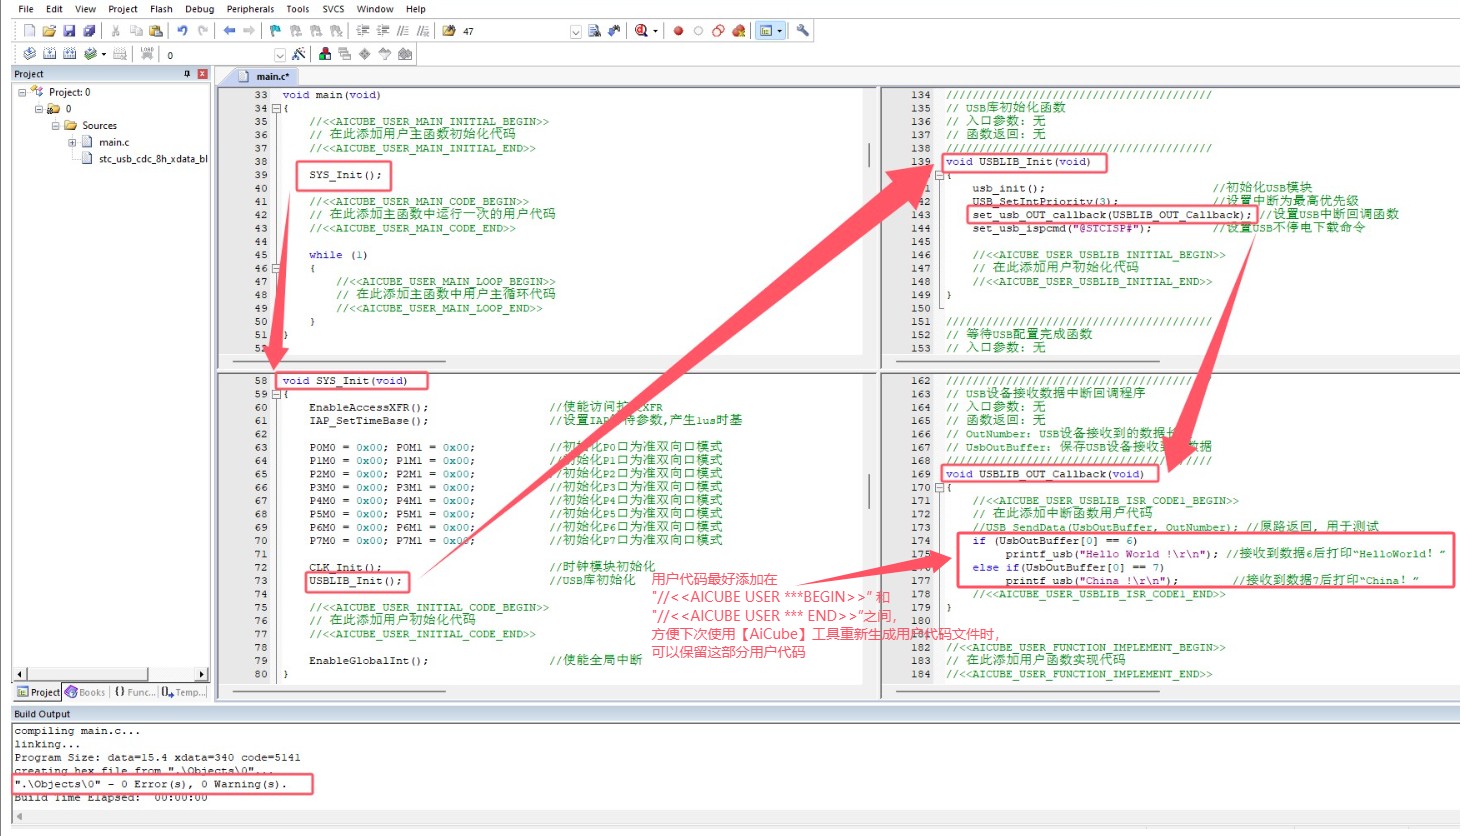Open the Help menu
Screen dimensions: 1464x836
coord(416,9)
